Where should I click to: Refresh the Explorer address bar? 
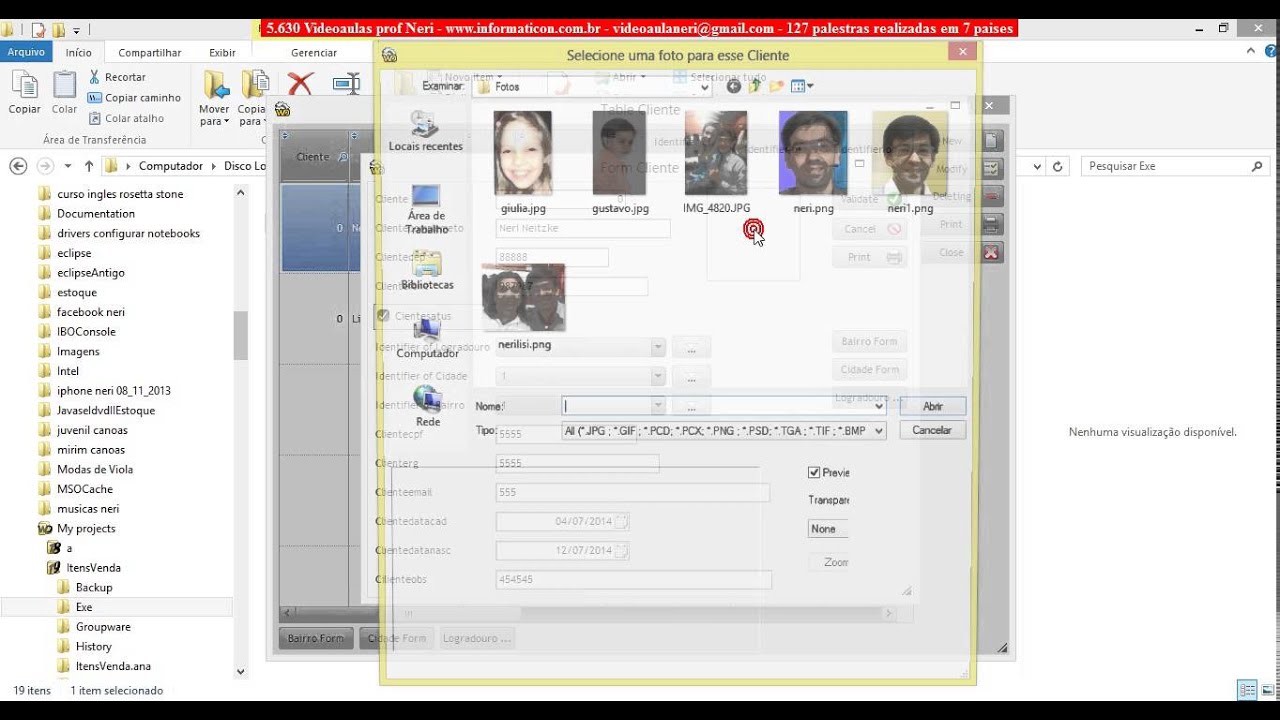pos(1058,166)
